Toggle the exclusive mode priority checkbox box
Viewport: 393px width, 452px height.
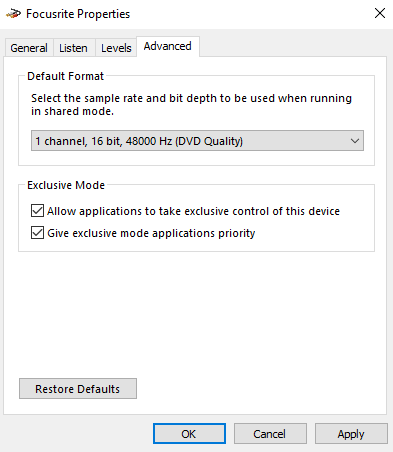point(37,233)
